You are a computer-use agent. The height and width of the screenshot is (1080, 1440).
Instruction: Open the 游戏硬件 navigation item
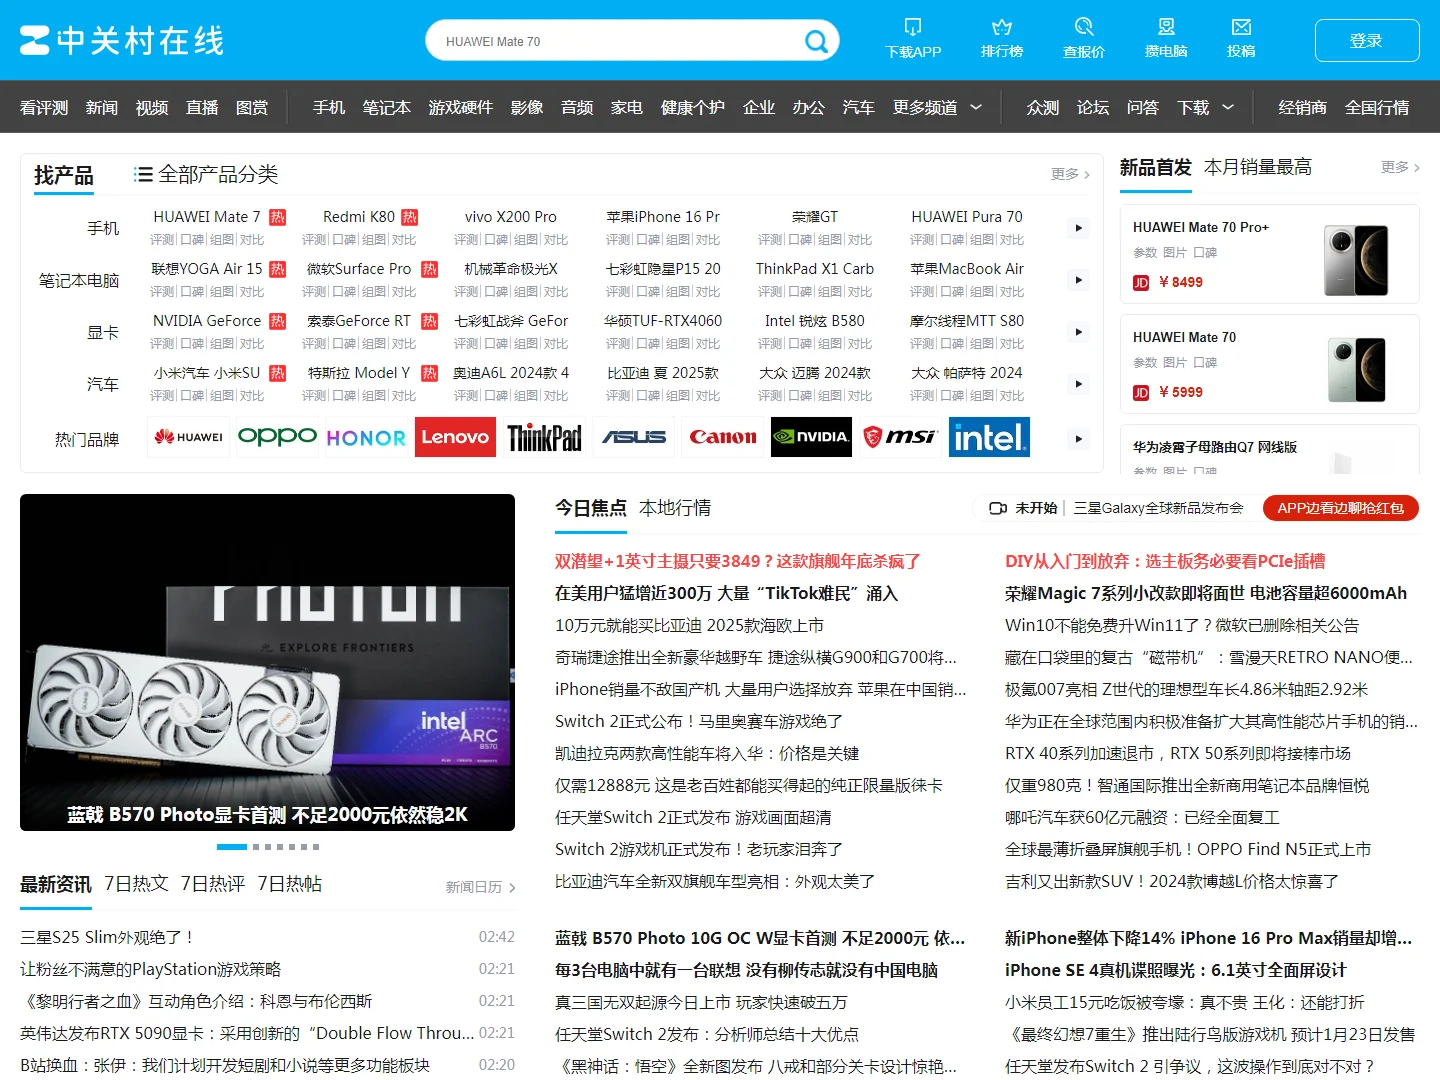461,107
